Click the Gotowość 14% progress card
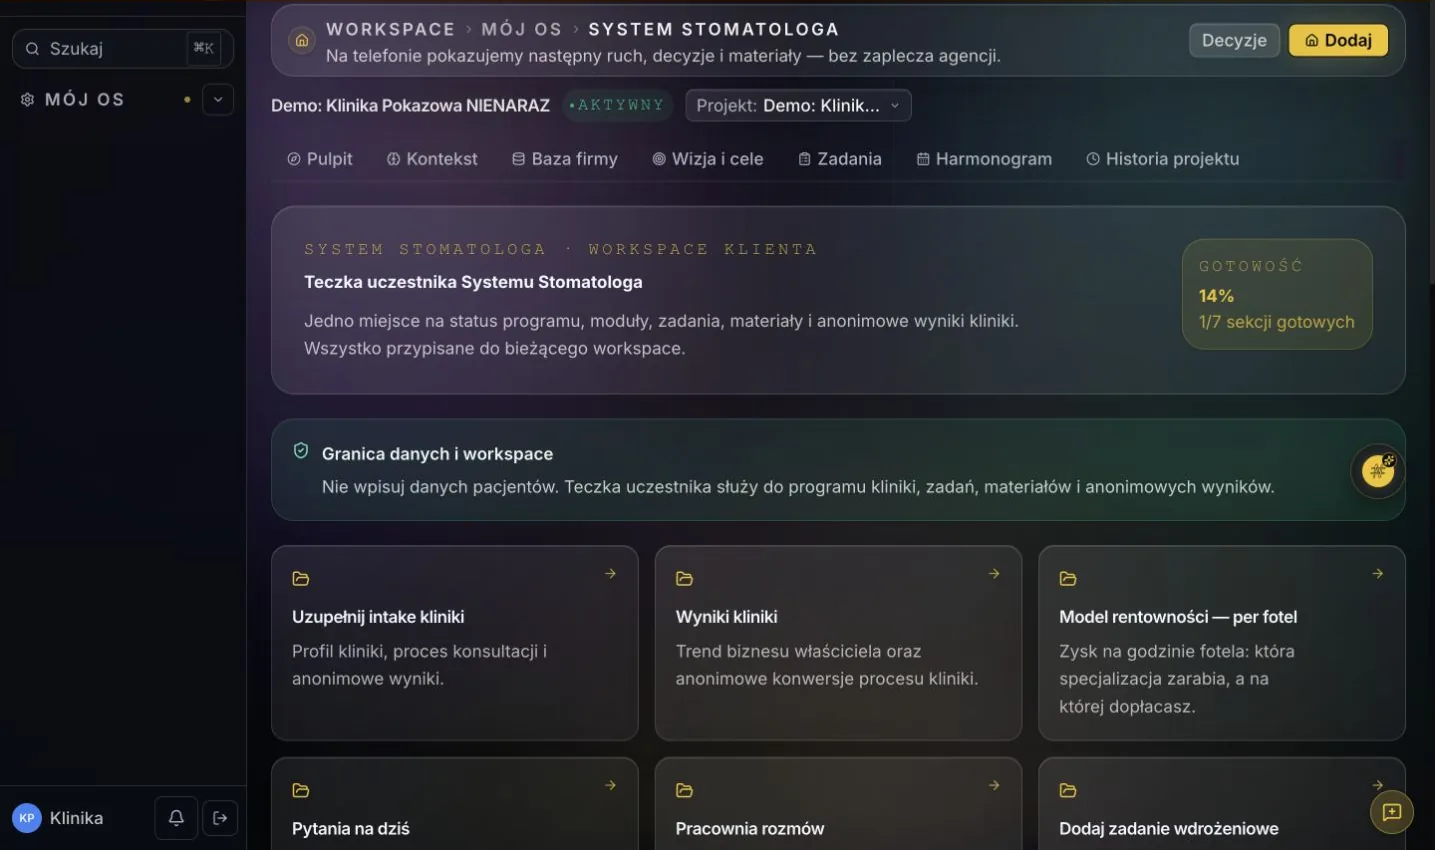Image resolution: width=1435 pixels, height=850 pixels. (x=1277, y=294)
